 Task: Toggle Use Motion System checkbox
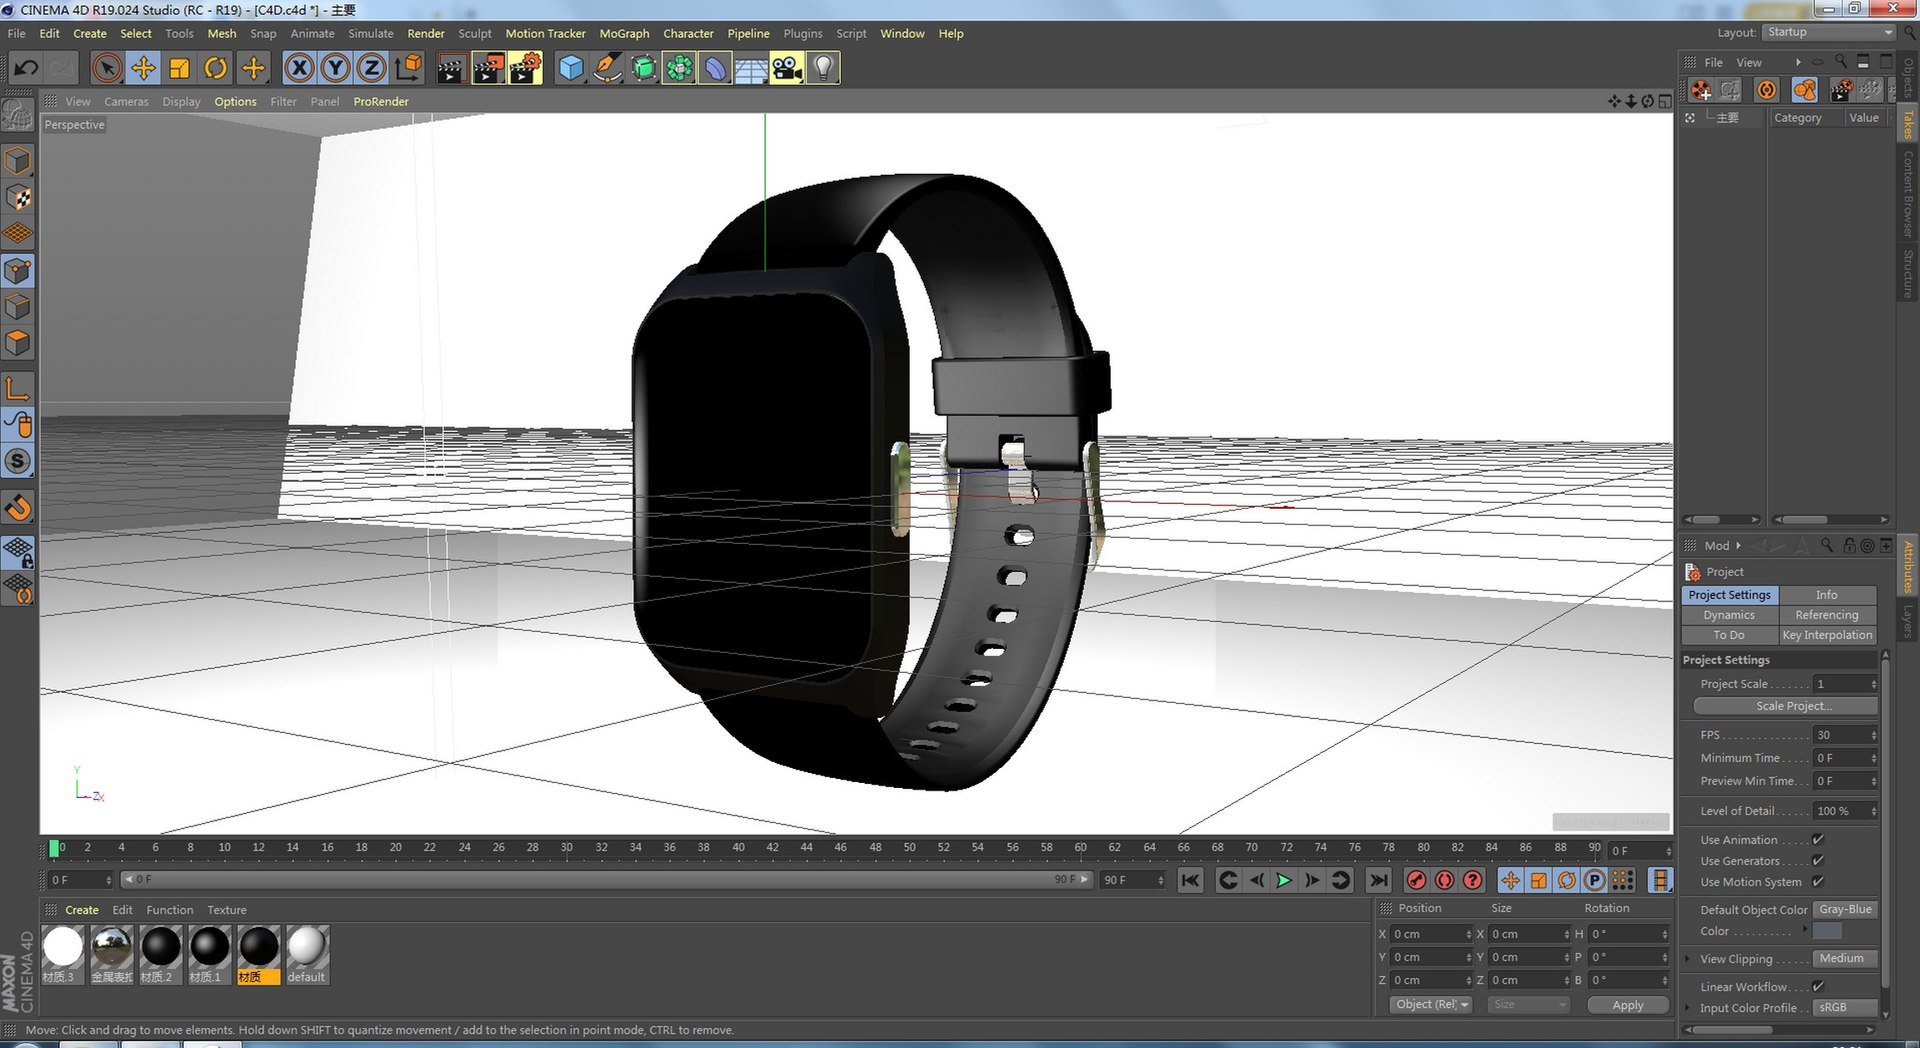click(x=1818, y=882)
